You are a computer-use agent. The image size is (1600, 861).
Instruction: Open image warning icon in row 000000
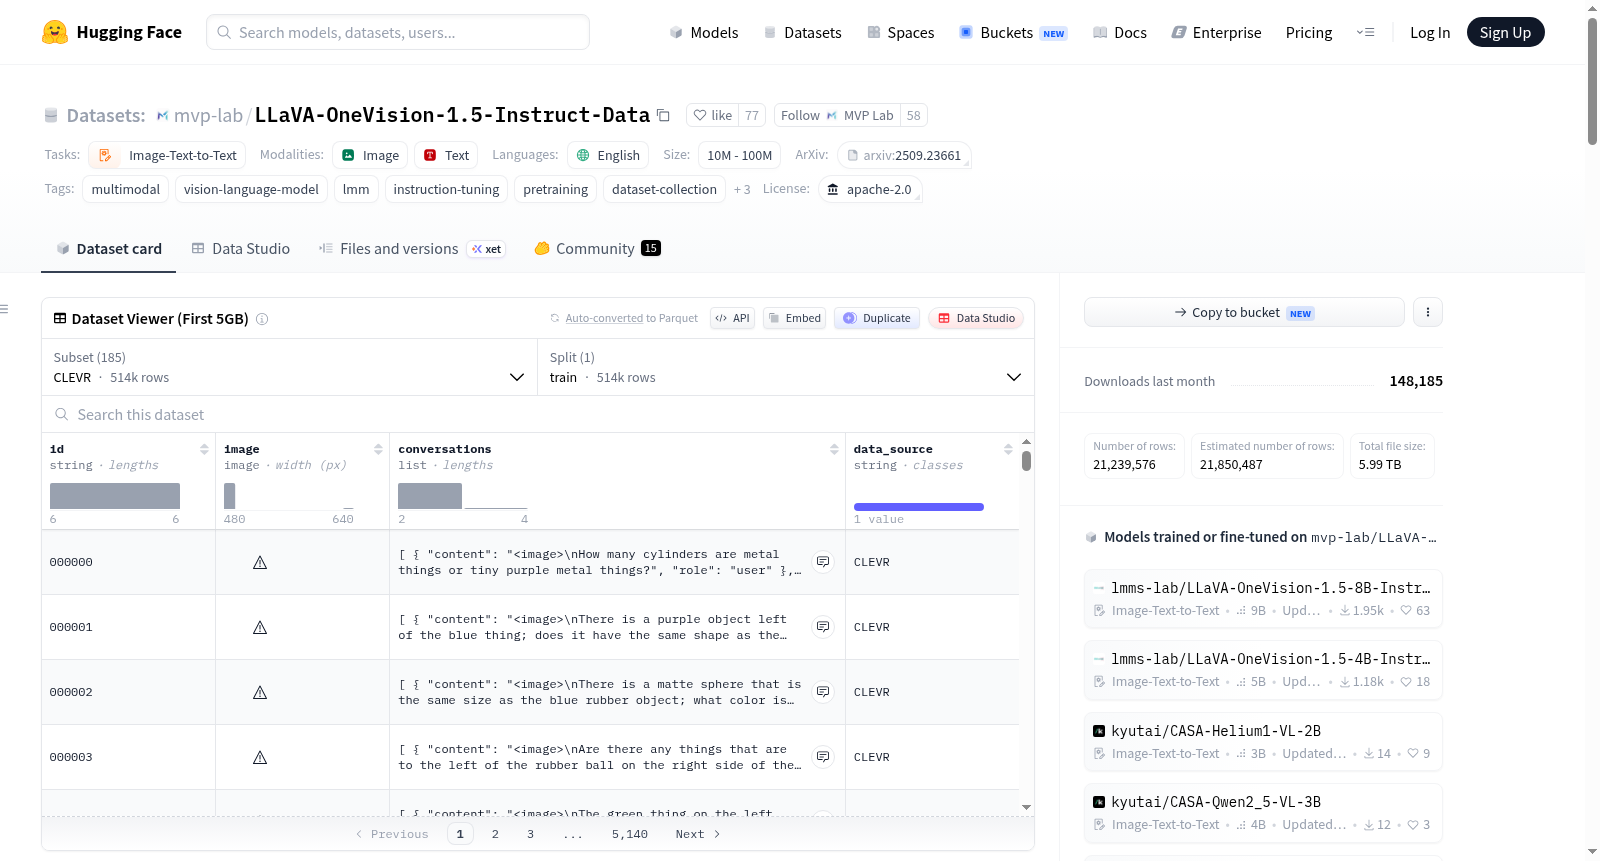[x=260, y=562]
